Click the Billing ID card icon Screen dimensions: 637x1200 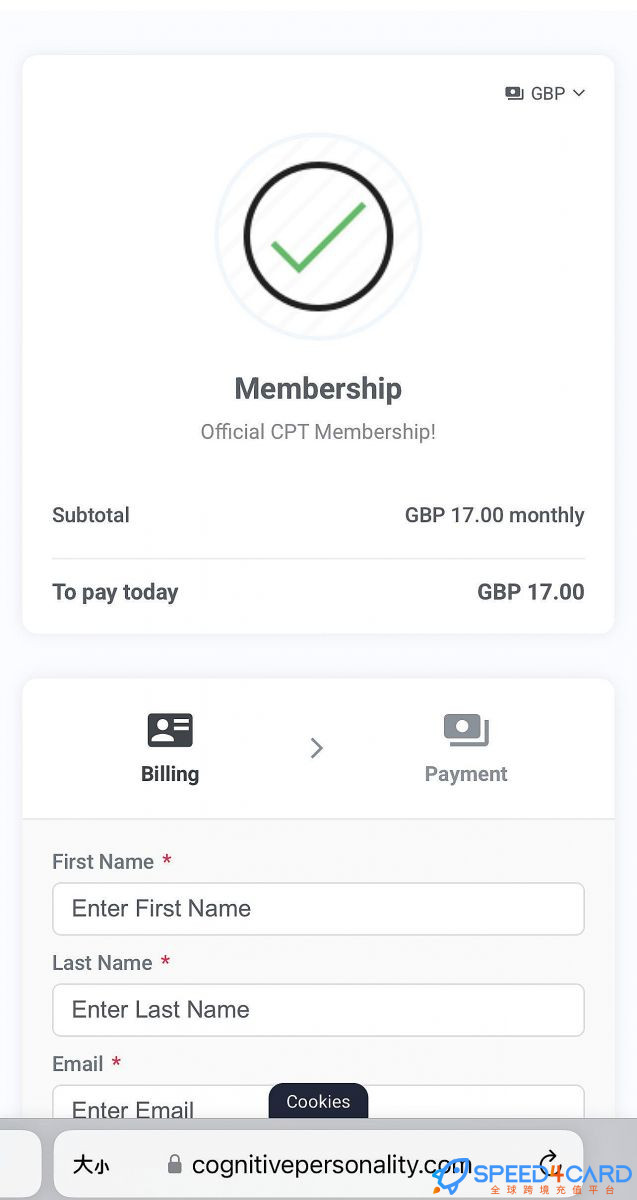[x=170, y=730]
